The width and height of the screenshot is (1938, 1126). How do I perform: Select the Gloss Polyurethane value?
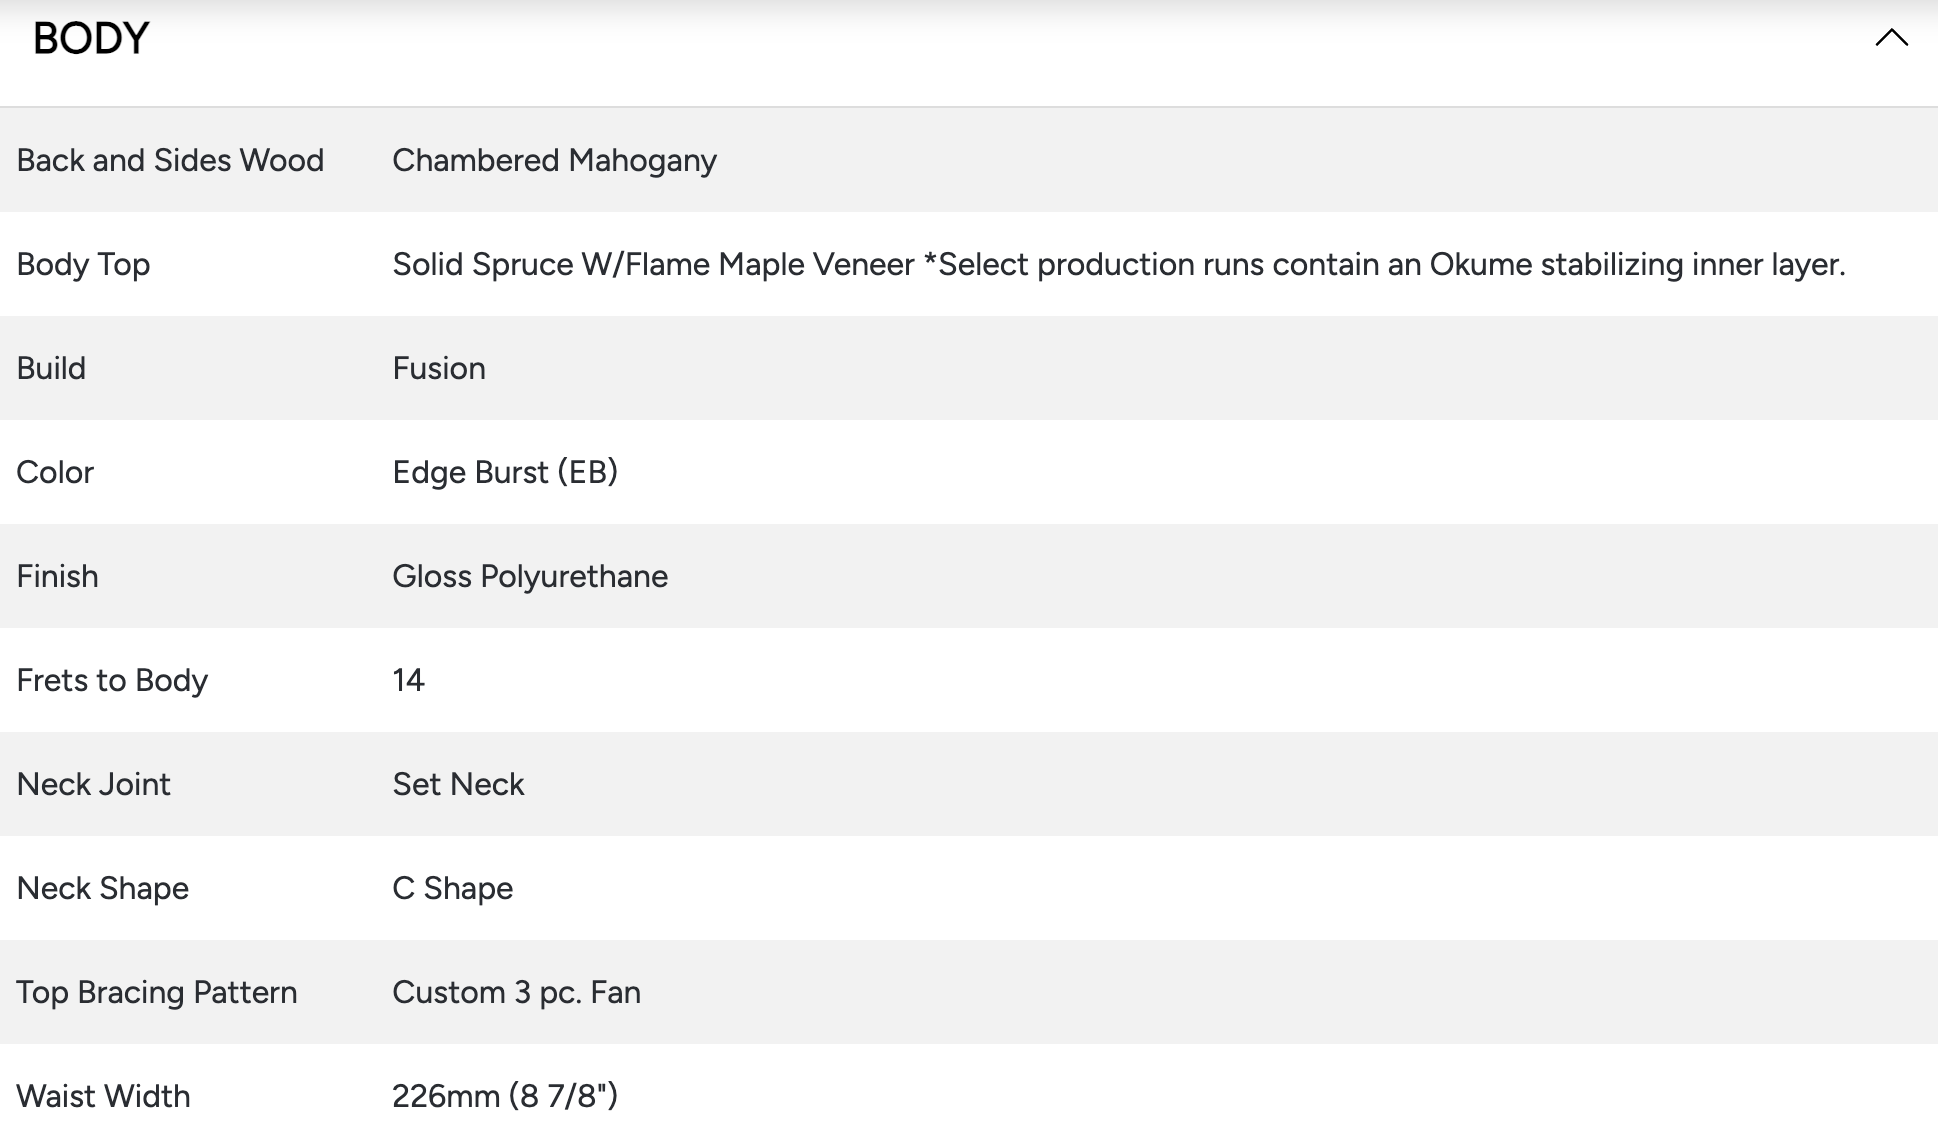click(530, 576)
